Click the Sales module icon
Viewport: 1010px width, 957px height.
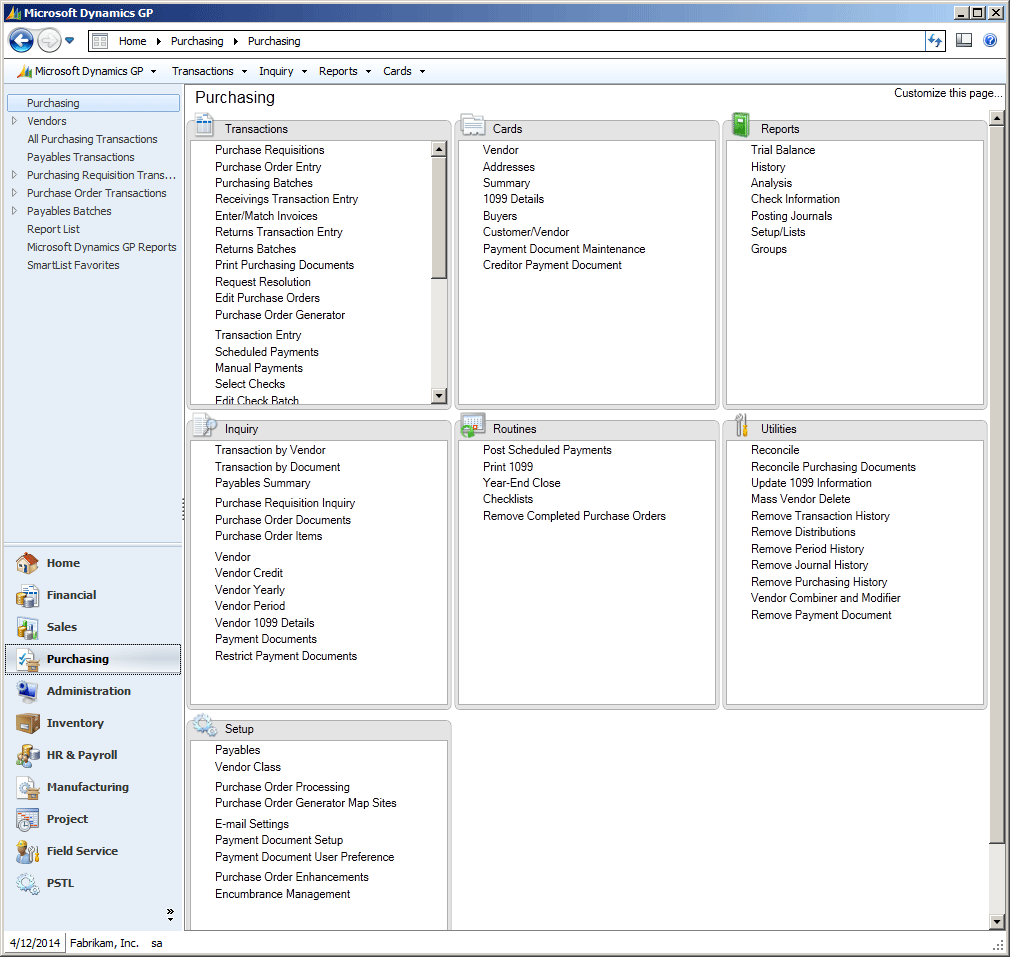pyautogui.click(x=27, y=627)
